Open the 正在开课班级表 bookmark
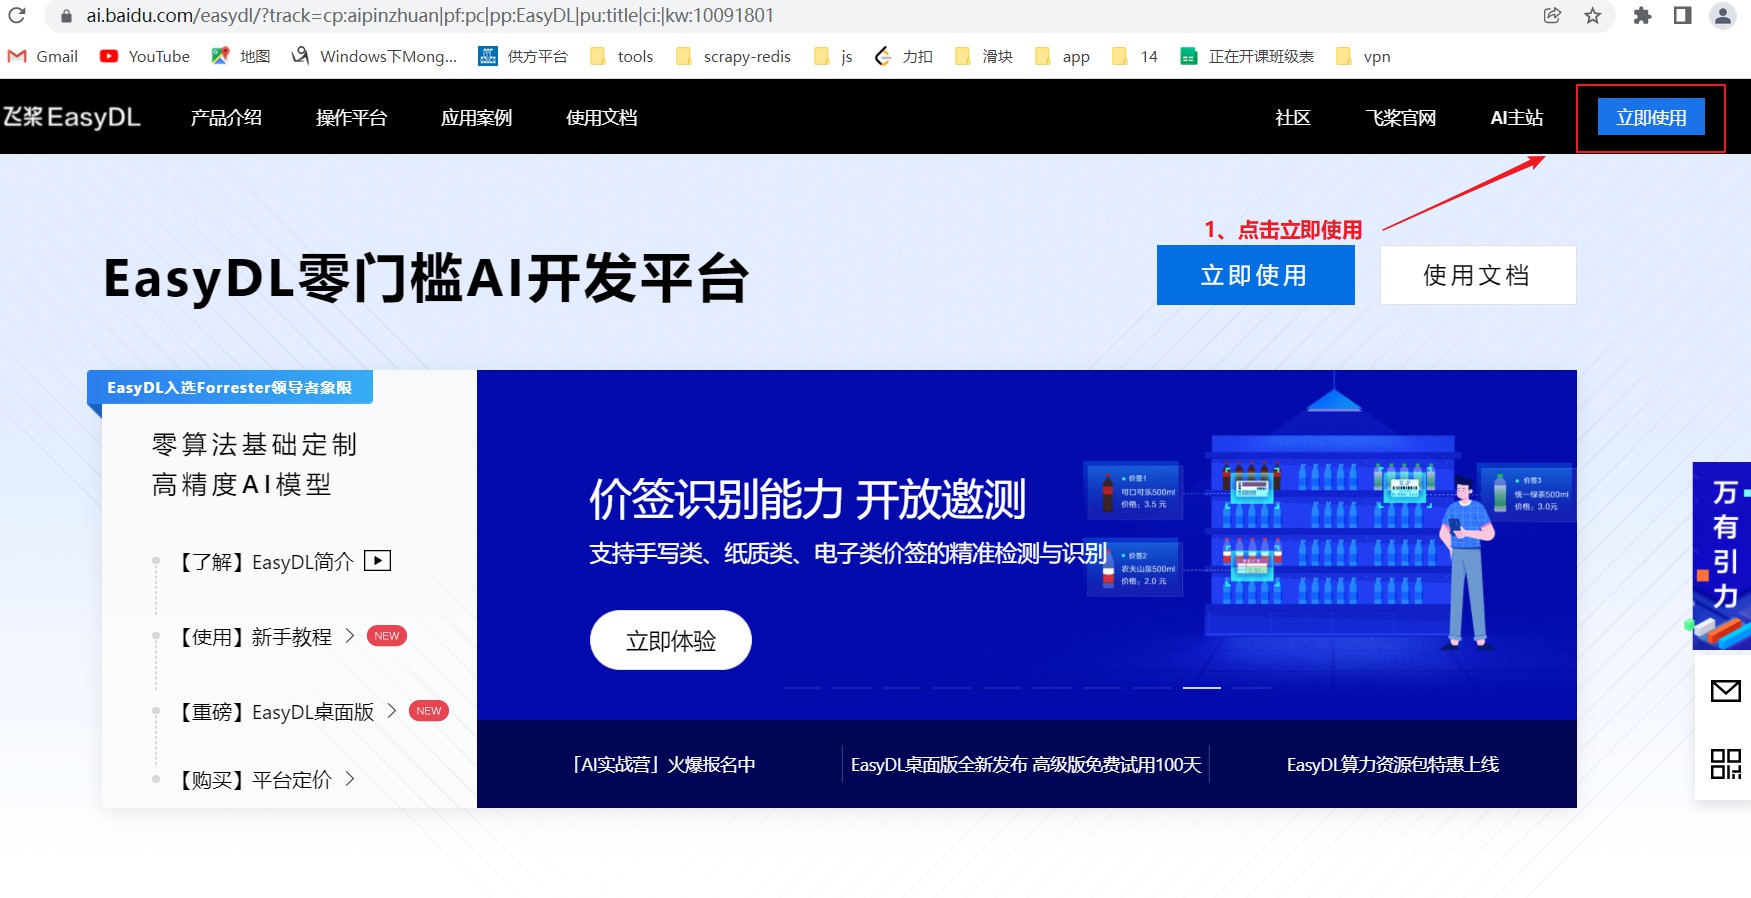Screen dimensions: 1751x898 pos(1247,56)
